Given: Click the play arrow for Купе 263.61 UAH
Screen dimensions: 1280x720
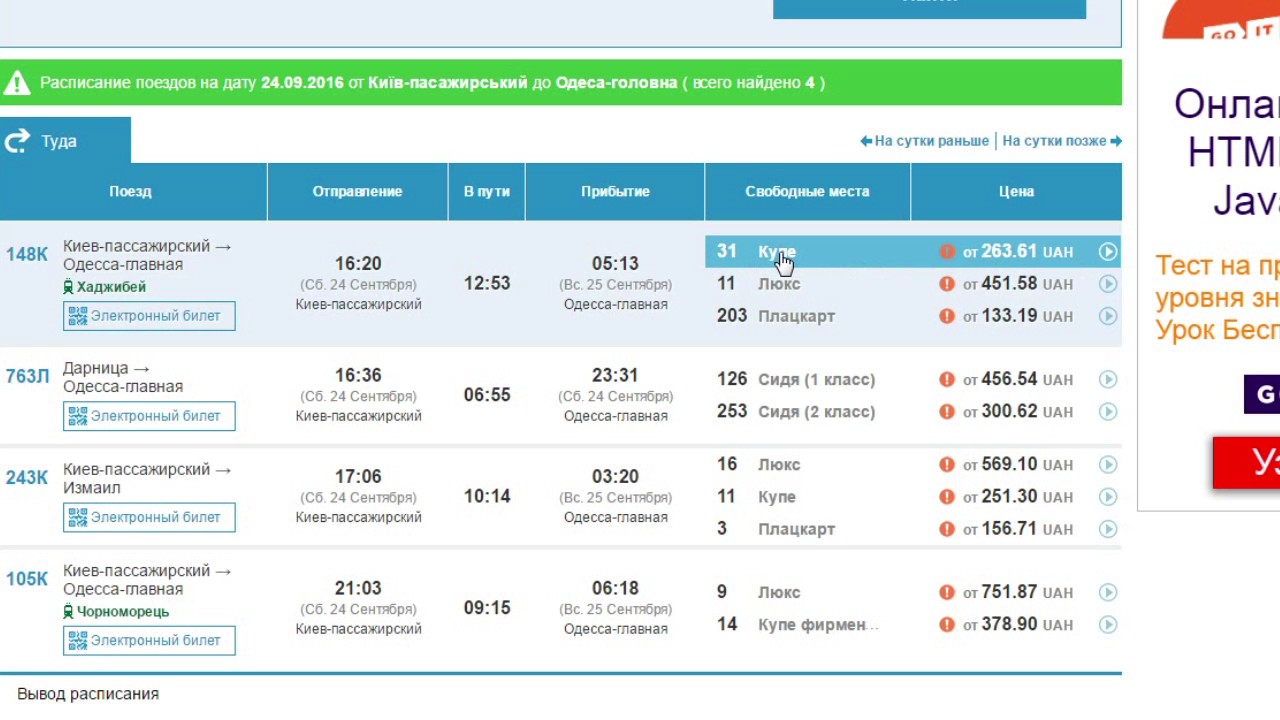Looking at the screenshot, I should pos(1108,252).
